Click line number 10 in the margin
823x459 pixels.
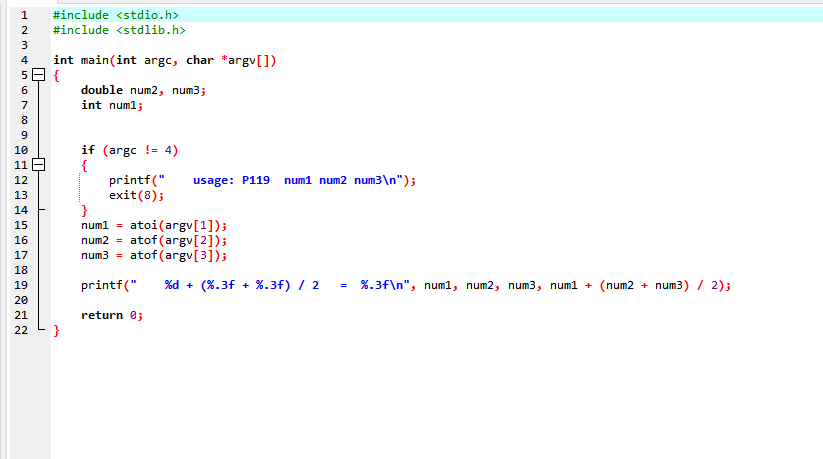21,150
